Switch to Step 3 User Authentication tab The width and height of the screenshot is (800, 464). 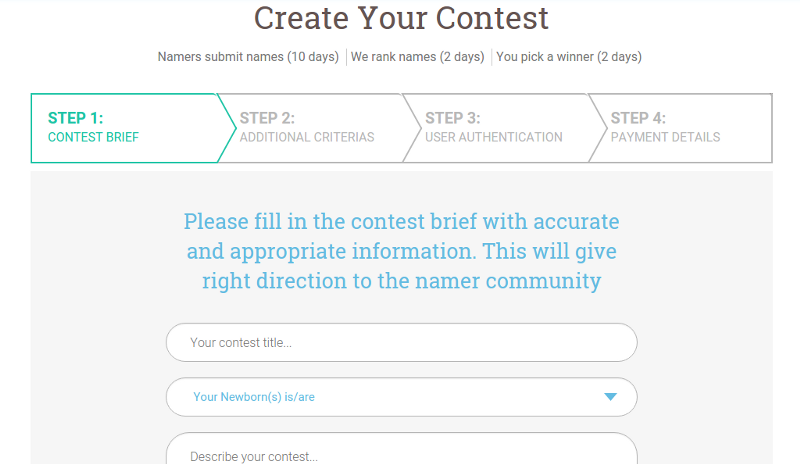pos(496,128)
